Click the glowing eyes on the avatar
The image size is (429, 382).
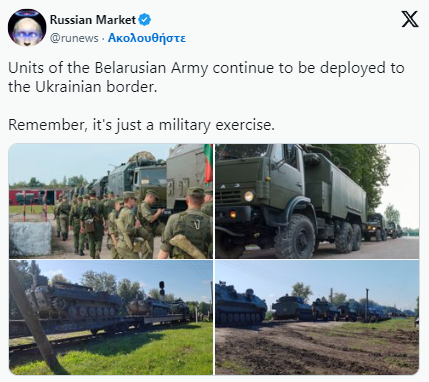click(x=27, y=35)
